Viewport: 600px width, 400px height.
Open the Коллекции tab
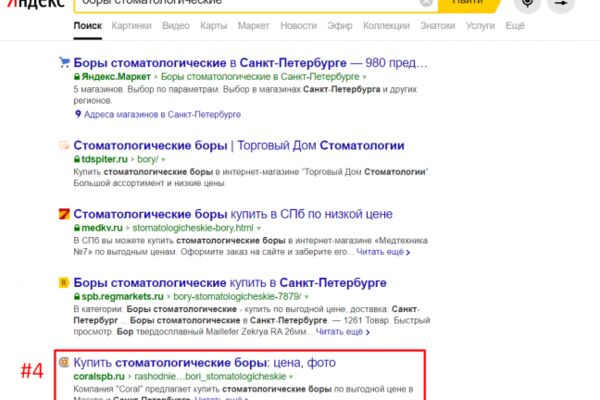[x=386, y=26]
